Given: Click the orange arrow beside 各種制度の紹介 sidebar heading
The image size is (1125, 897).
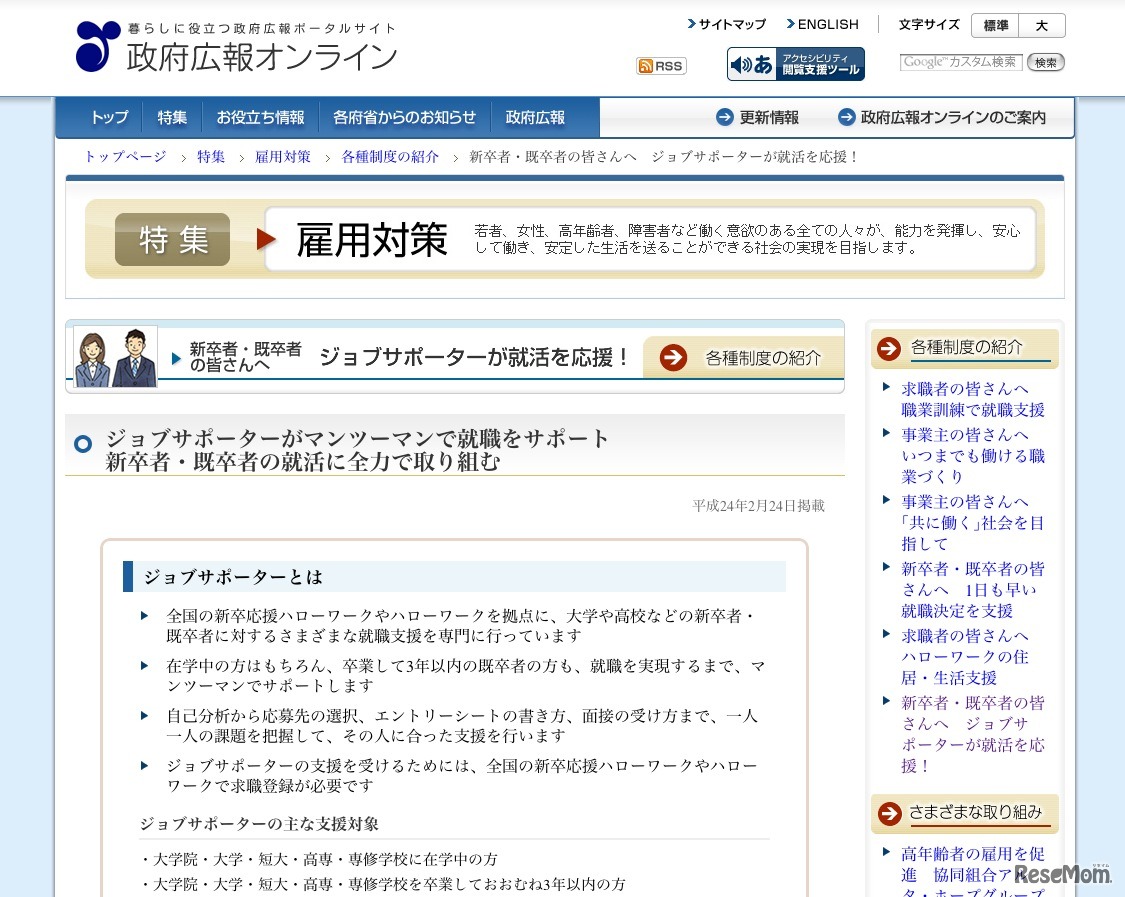Looking at the screenshot, I should (x=888, y=348).
